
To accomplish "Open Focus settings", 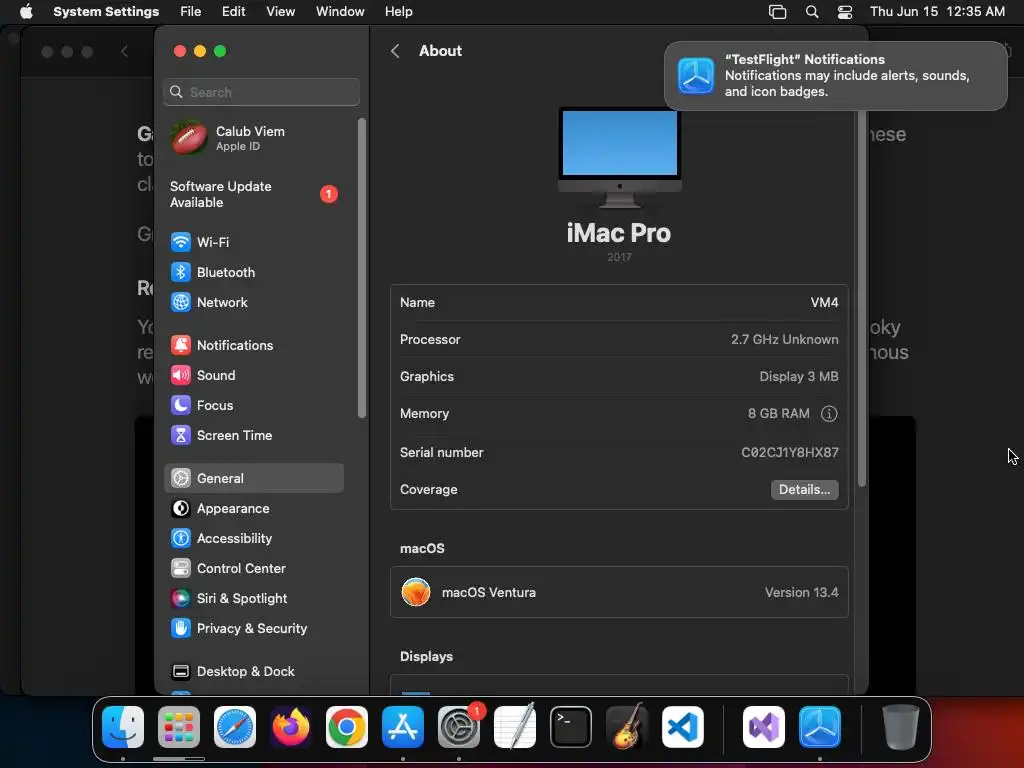I will tap(254, 406).
